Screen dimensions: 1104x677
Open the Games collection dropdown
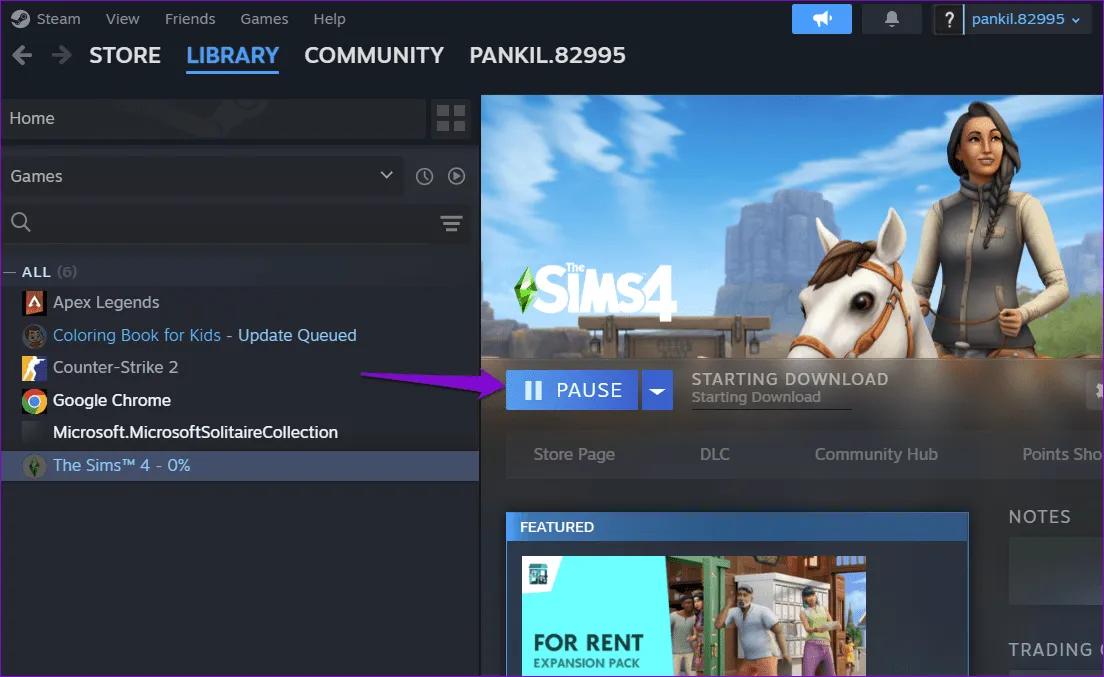[386, 176]
